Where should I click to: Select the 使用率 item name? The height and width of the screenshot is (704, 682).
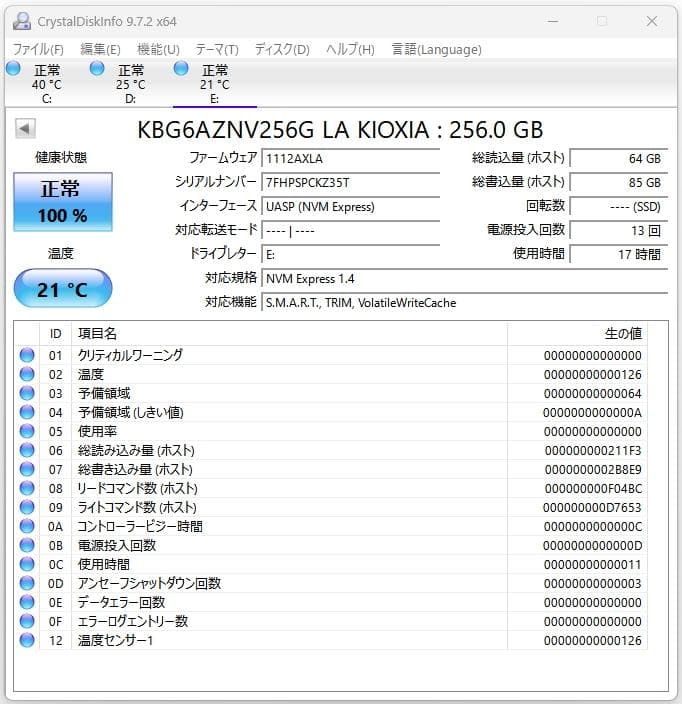[97, 431]
